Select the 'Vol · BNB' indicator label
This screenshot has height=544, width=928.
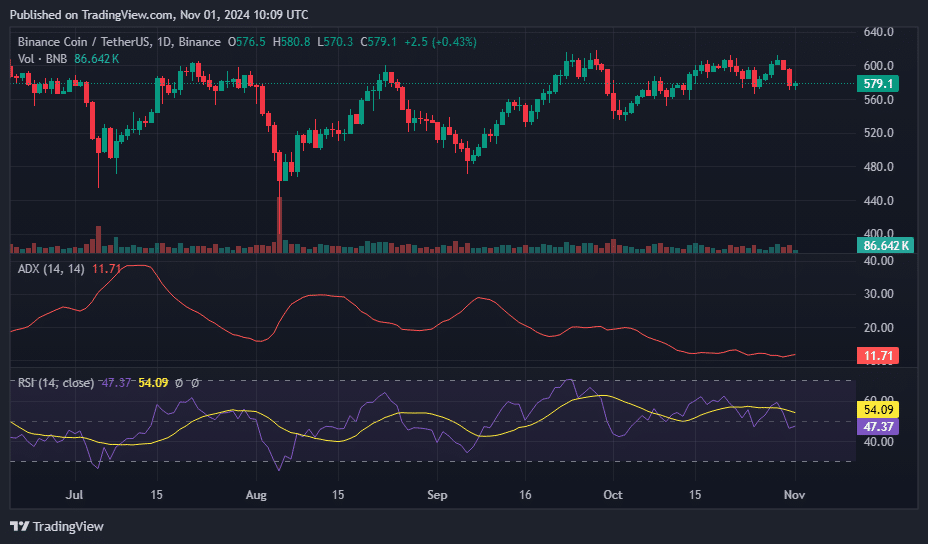pos(42,59)
